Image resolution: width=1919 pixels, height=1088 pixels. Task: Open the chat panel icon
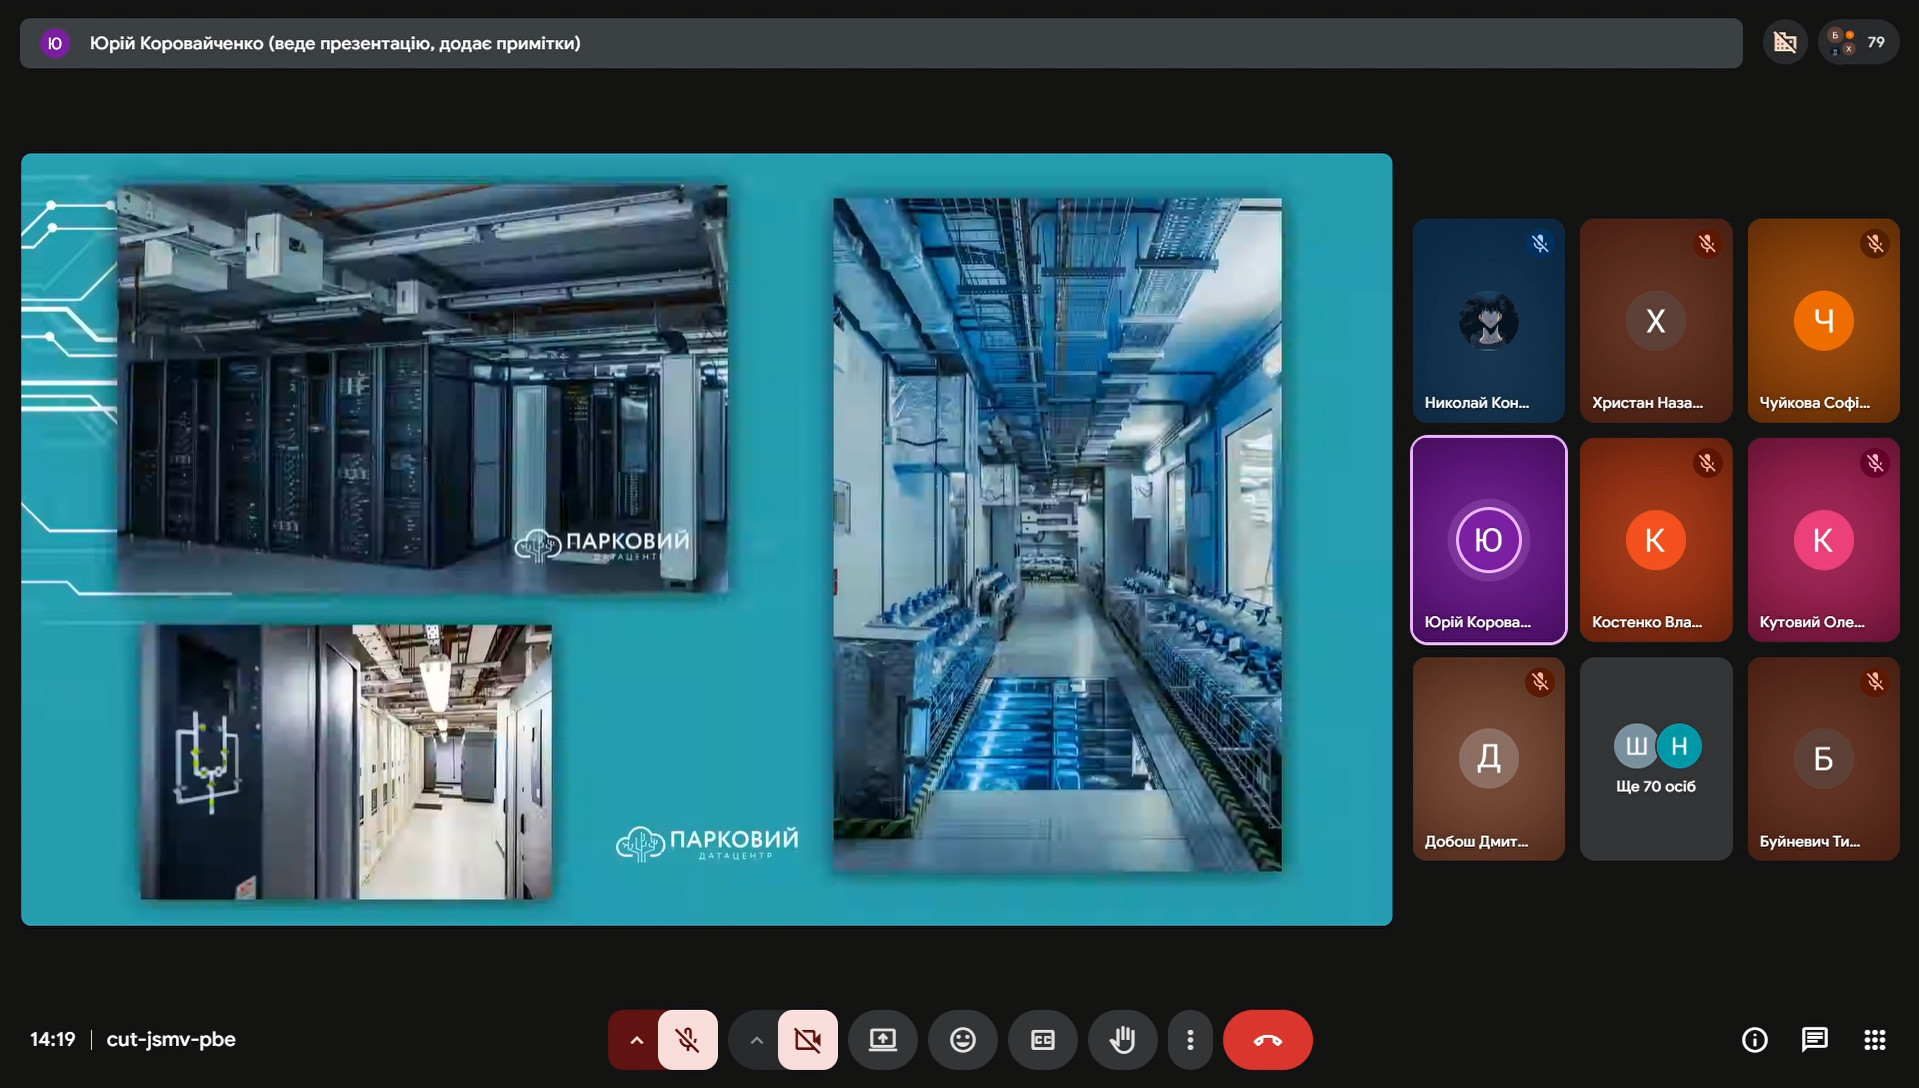[1814, 1040]
